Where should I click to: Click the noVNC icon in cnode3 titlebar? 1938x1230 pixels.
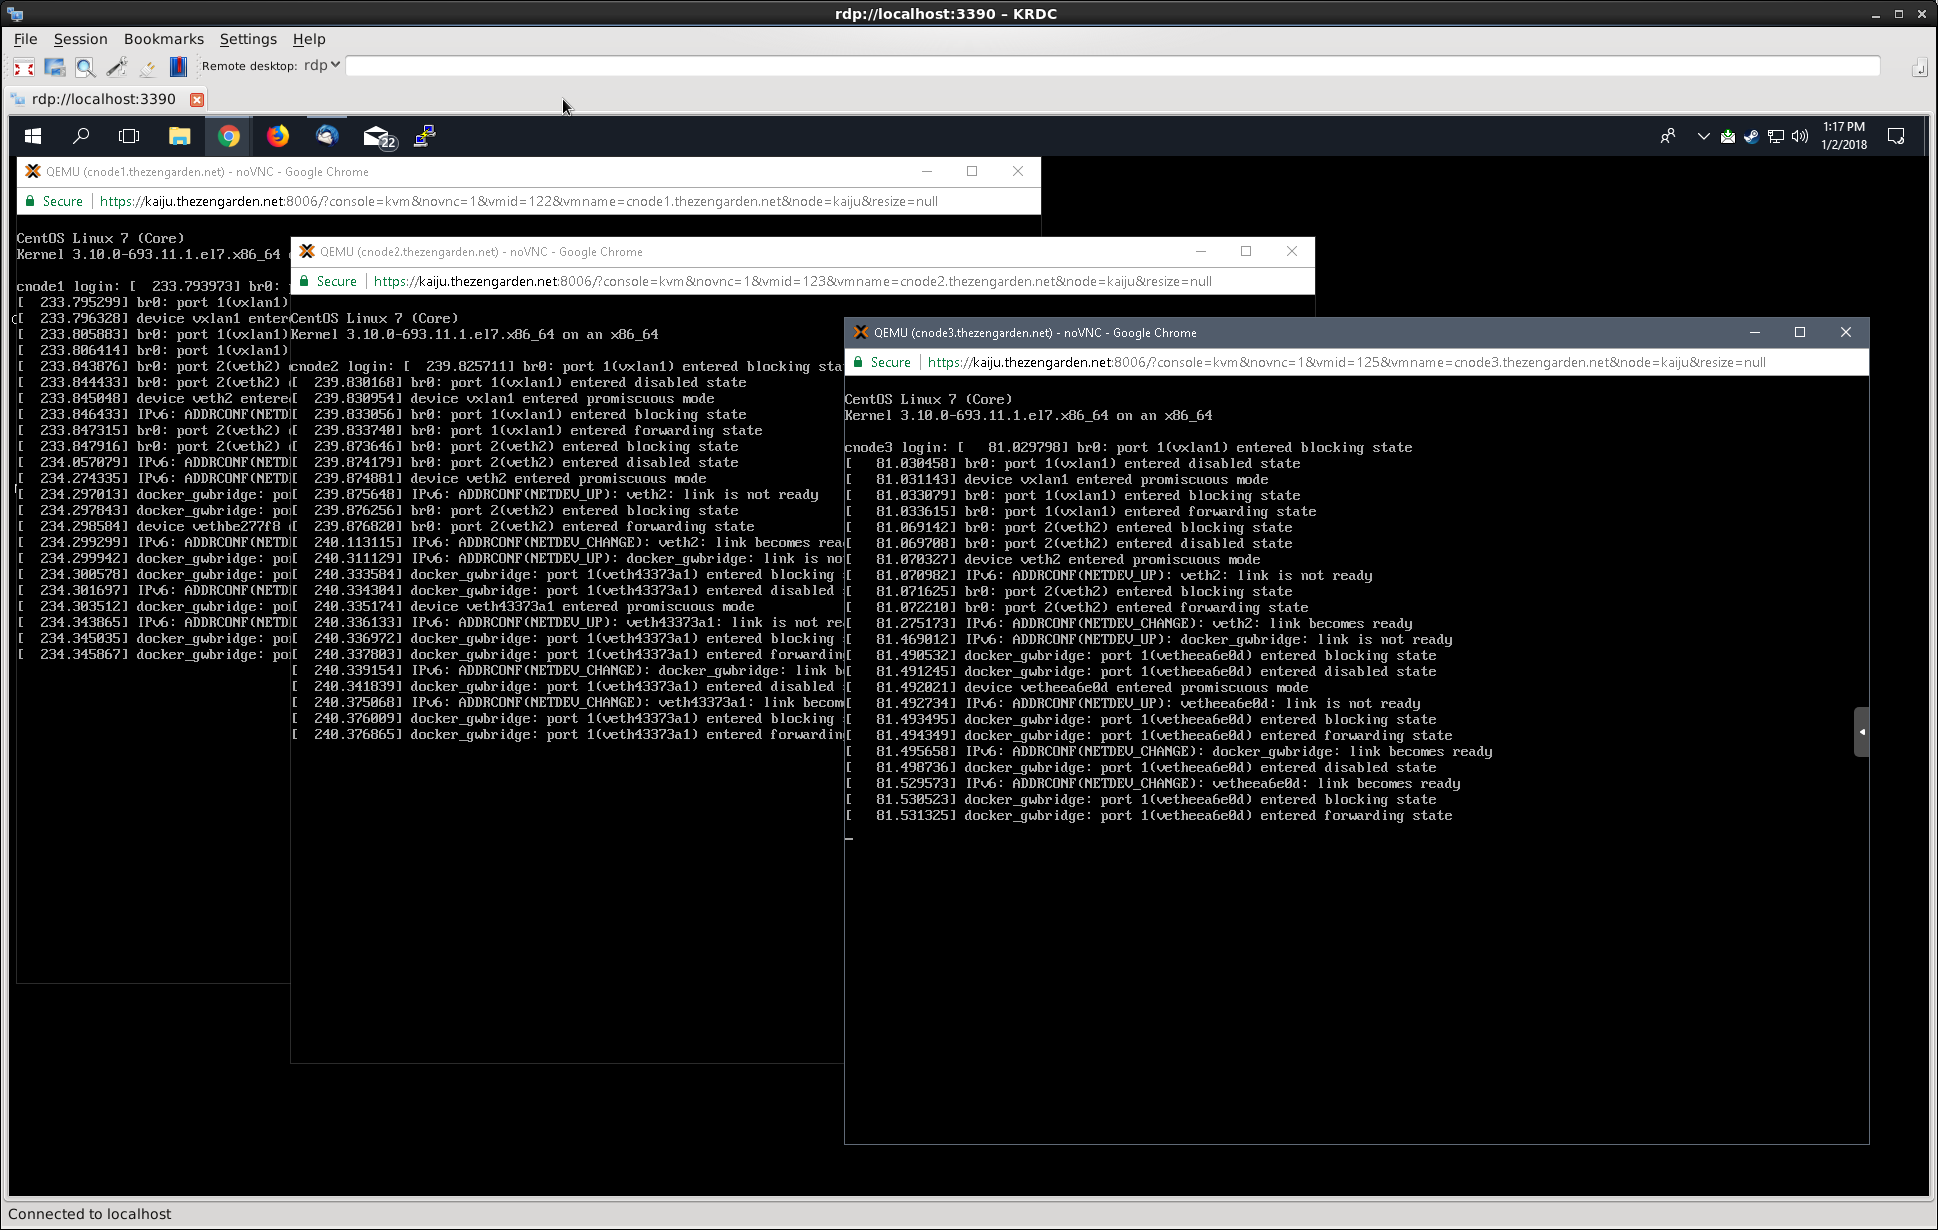(x=860, y=332)
